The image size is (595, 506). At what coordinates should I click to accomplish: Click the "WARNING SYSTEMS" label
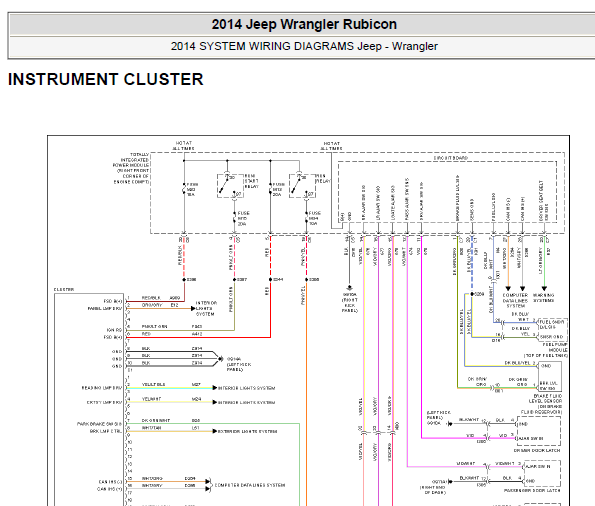[x=543, y=298]
